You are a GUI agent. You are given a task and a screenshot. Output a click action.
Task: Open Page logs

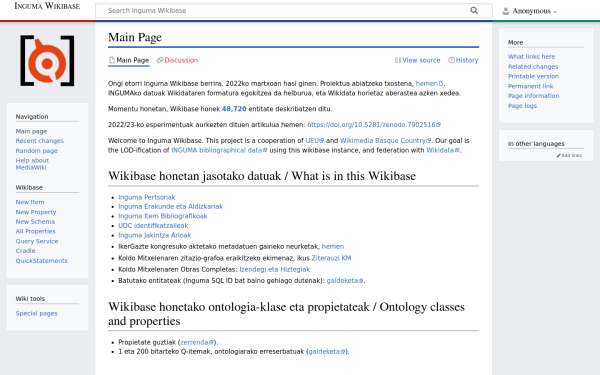pyautogui.click(x=522, y=106)
